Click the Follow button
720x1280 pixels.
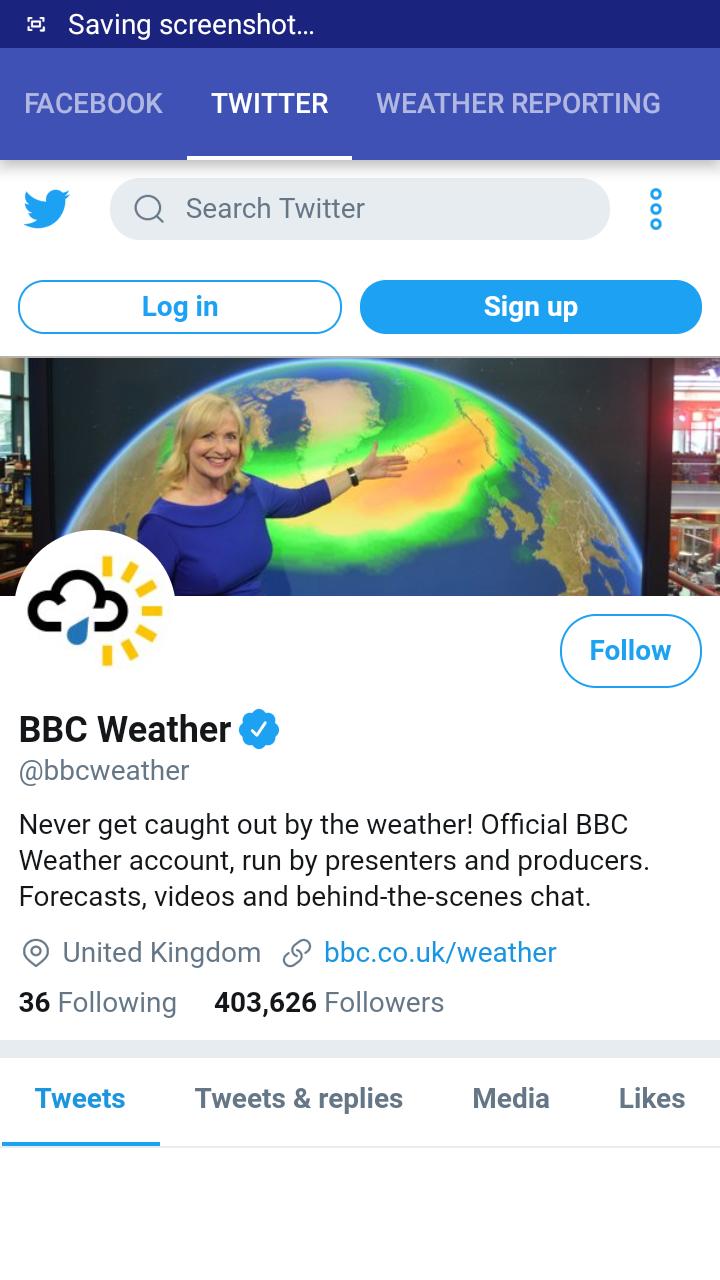630,650
